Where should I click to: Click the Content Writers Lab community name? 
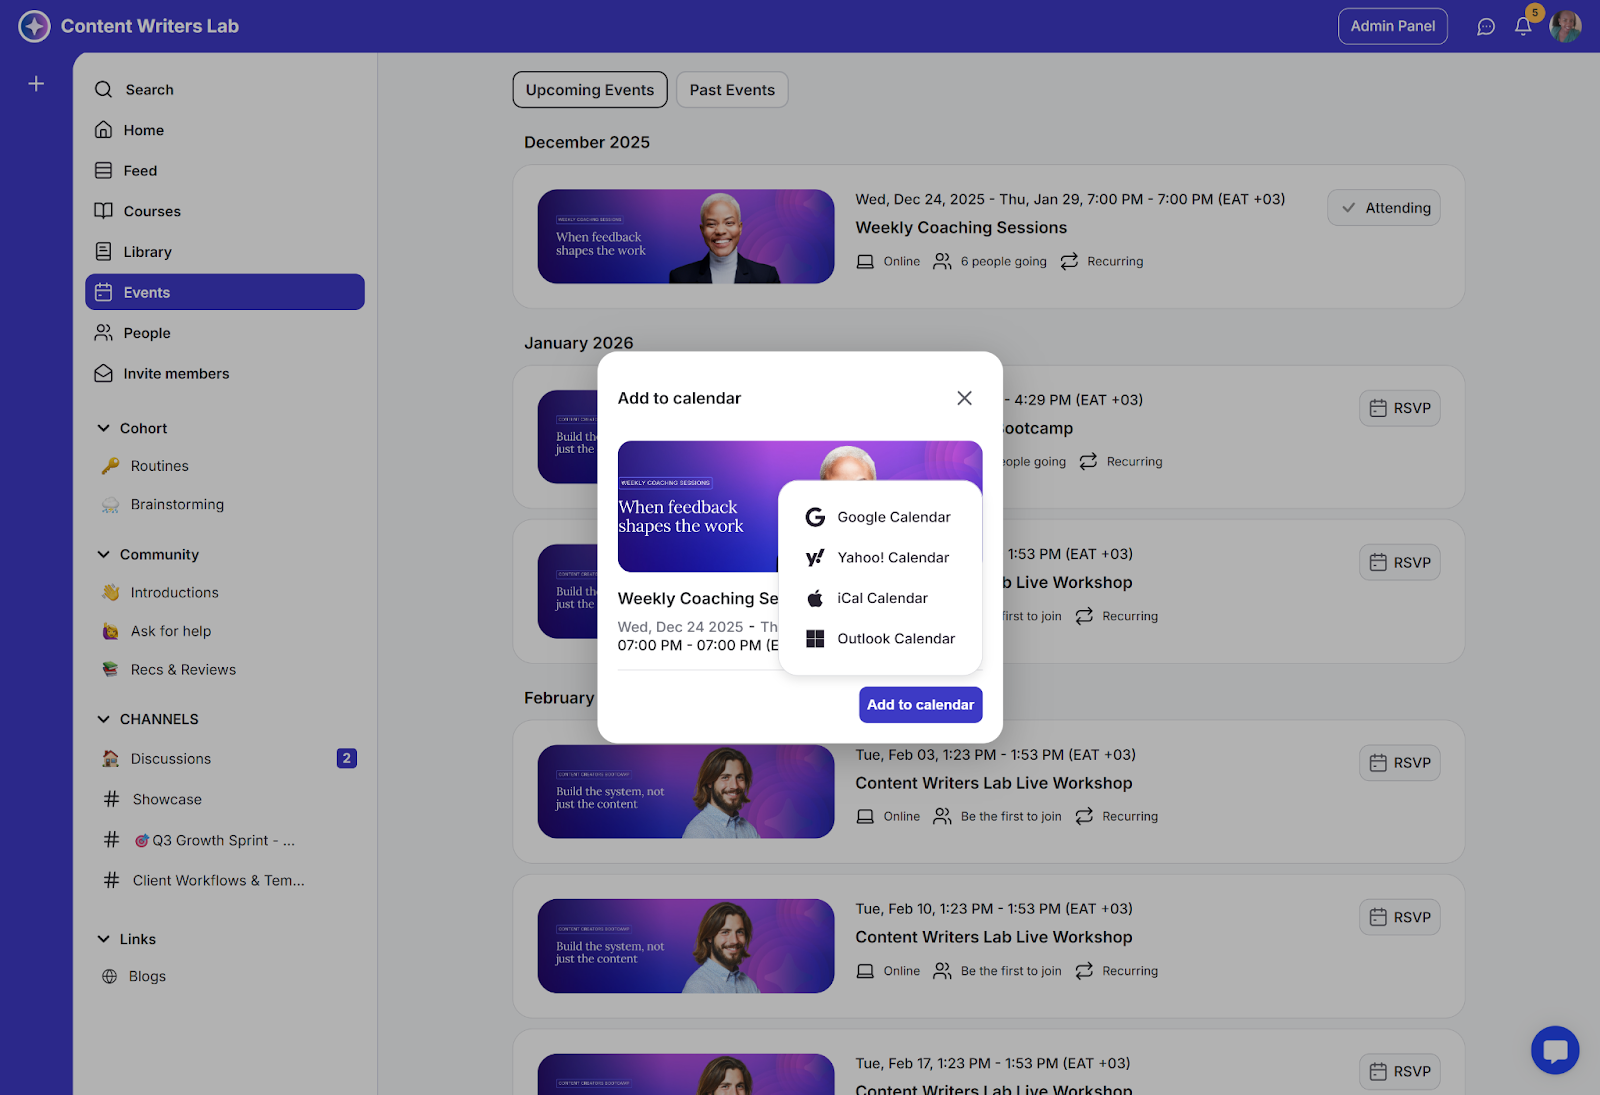coord(150,26)
